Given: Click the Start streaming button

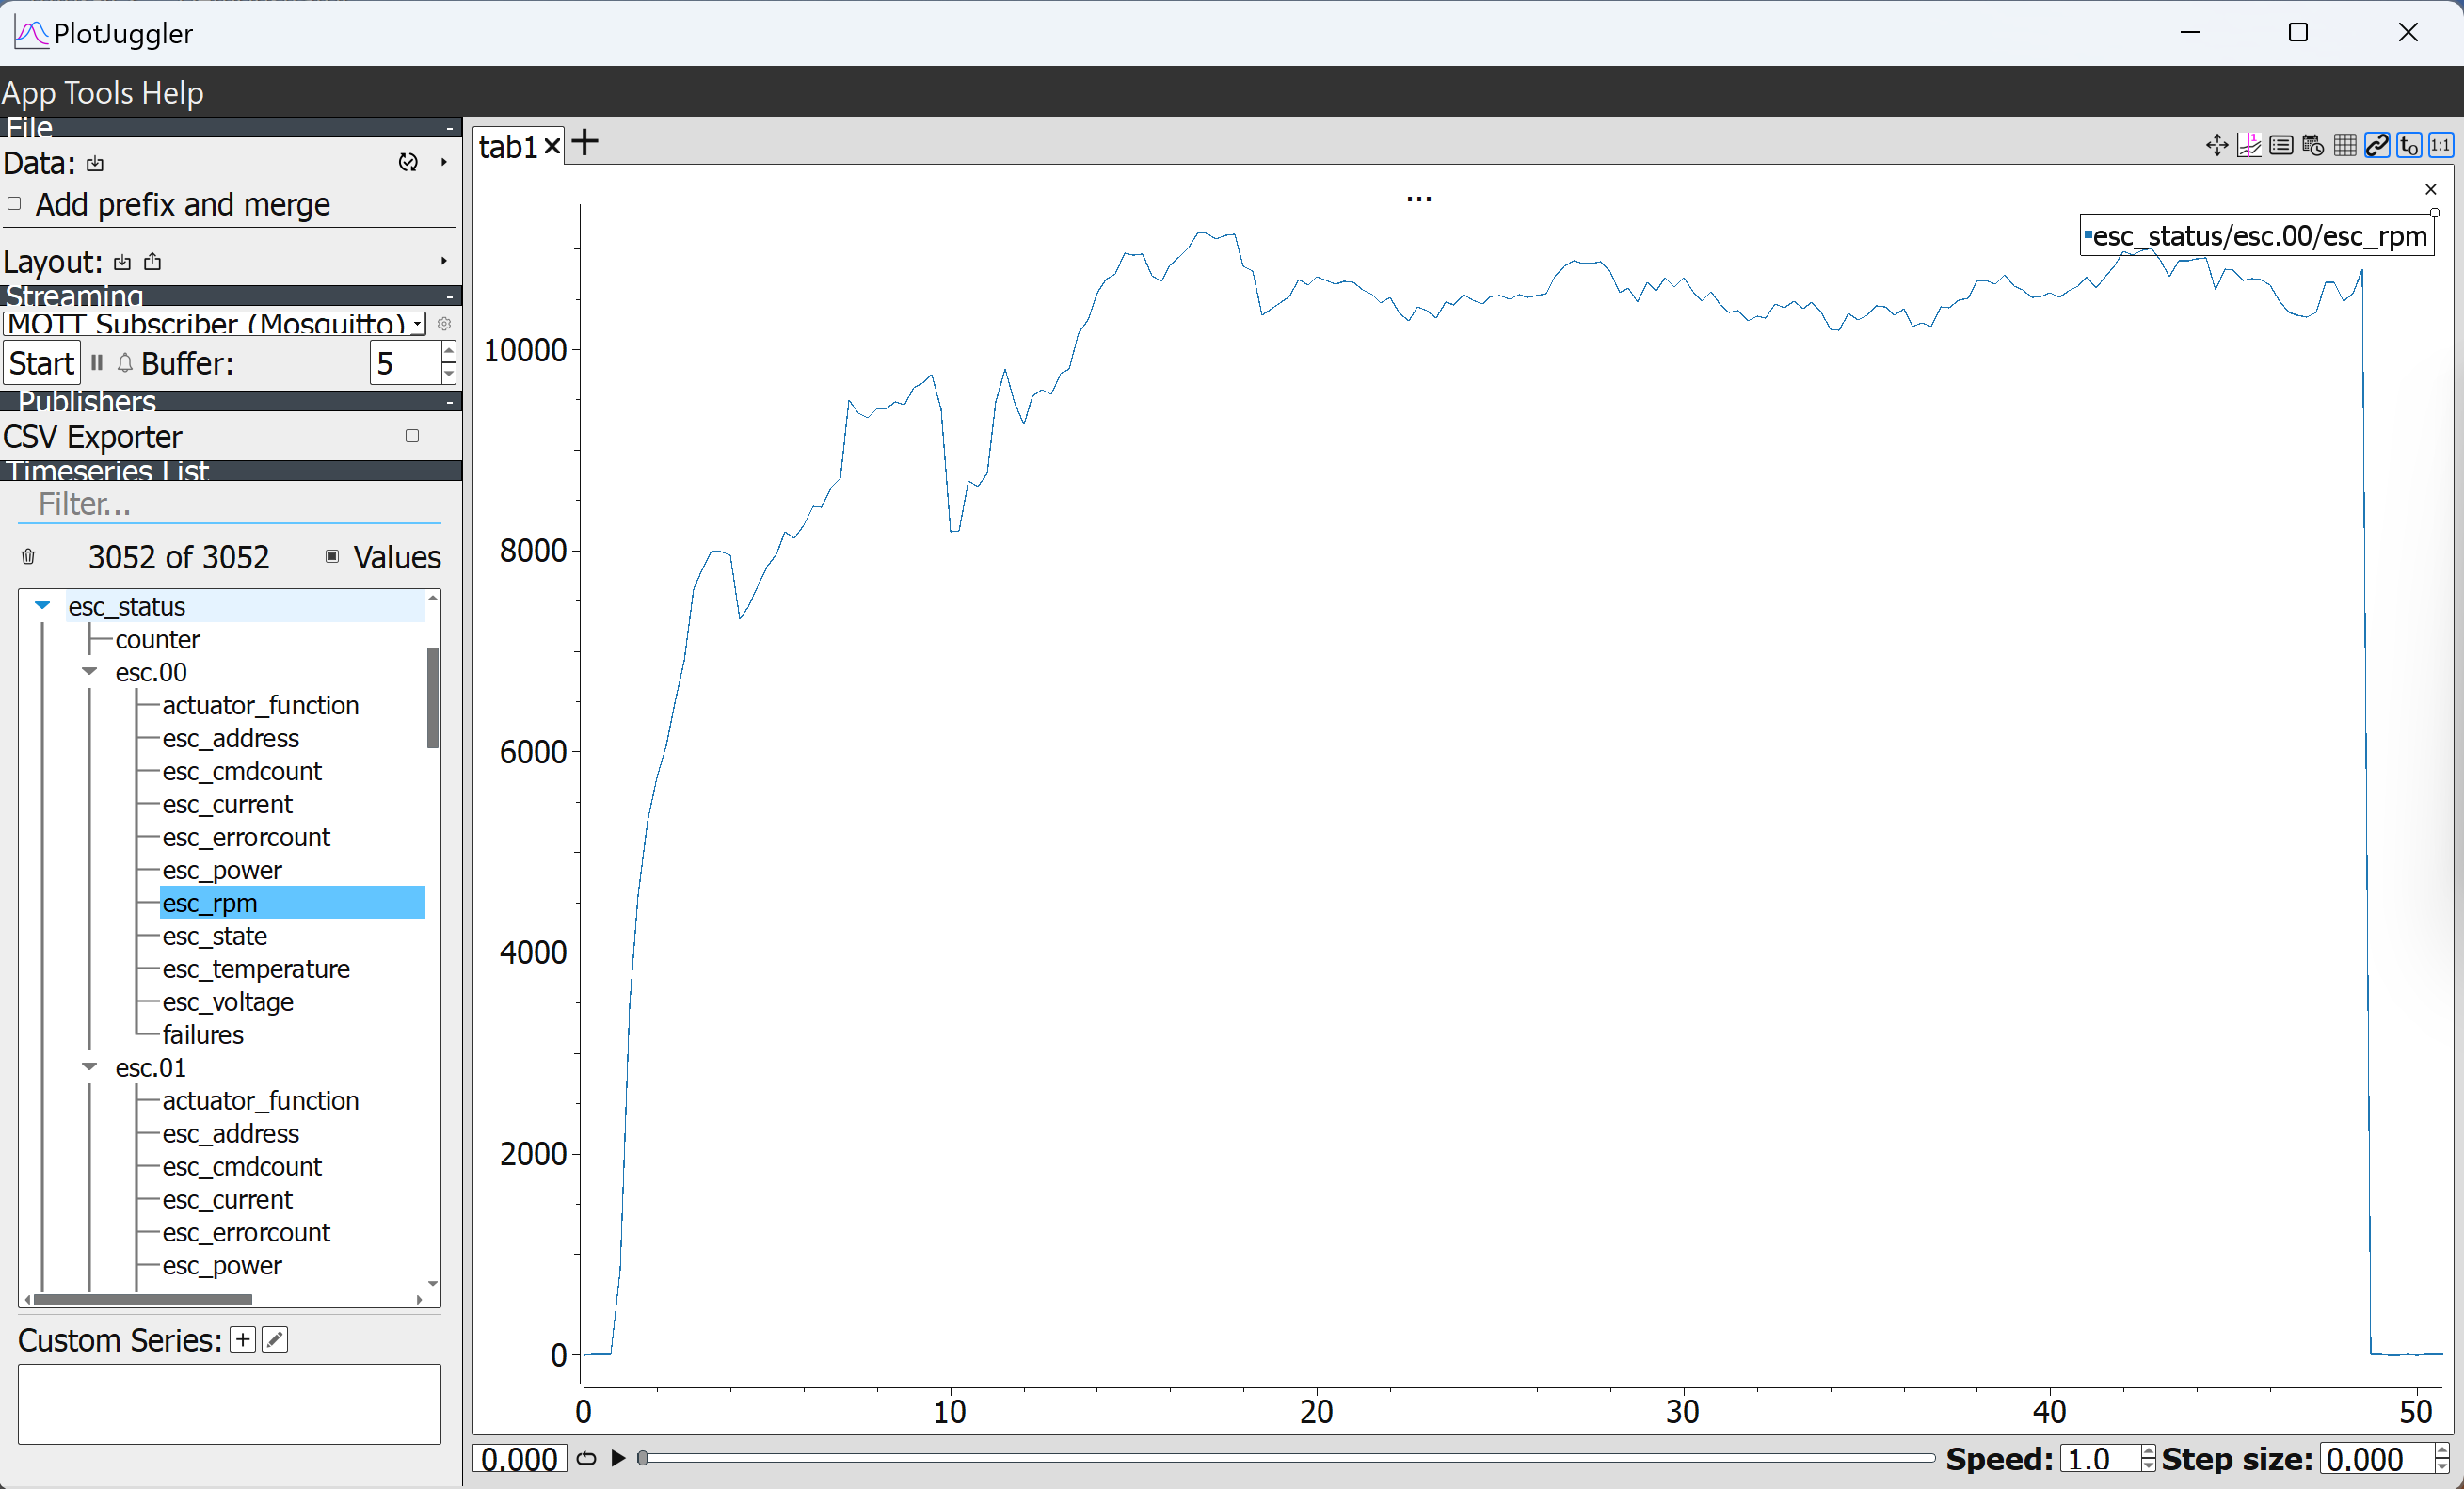Looking at the screenshot, I should coord(42,363).
